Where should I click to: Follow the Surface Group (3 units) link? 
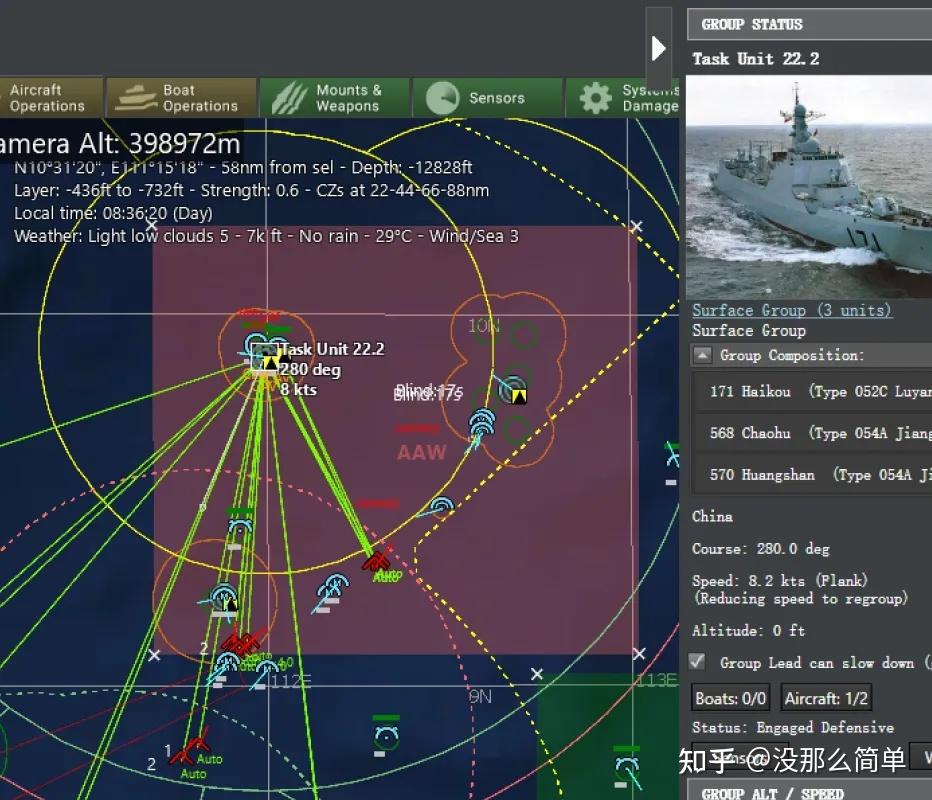click(791, 310)
